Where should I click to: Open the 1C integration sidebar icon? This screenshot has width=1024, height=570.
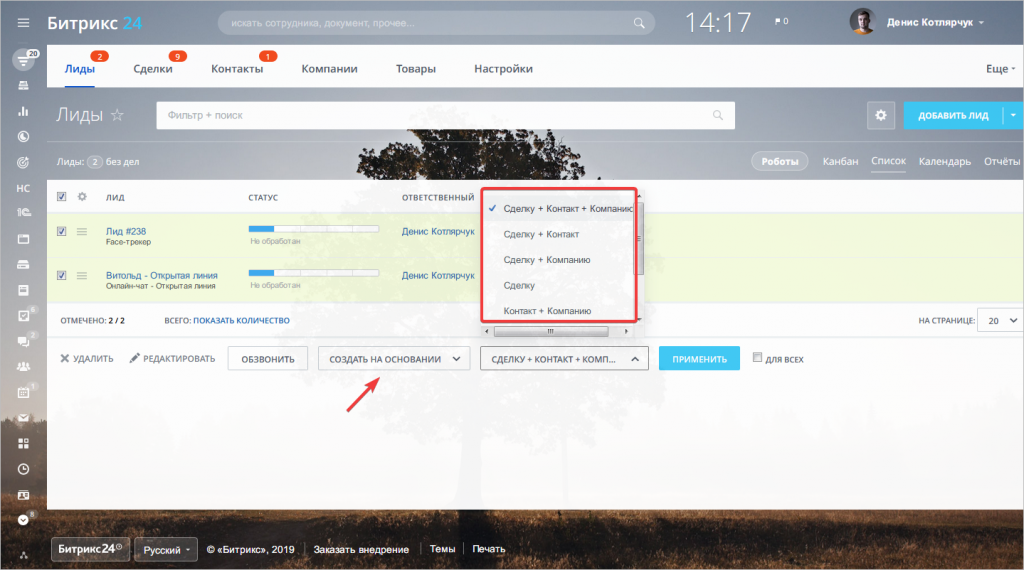click(24, 212)
